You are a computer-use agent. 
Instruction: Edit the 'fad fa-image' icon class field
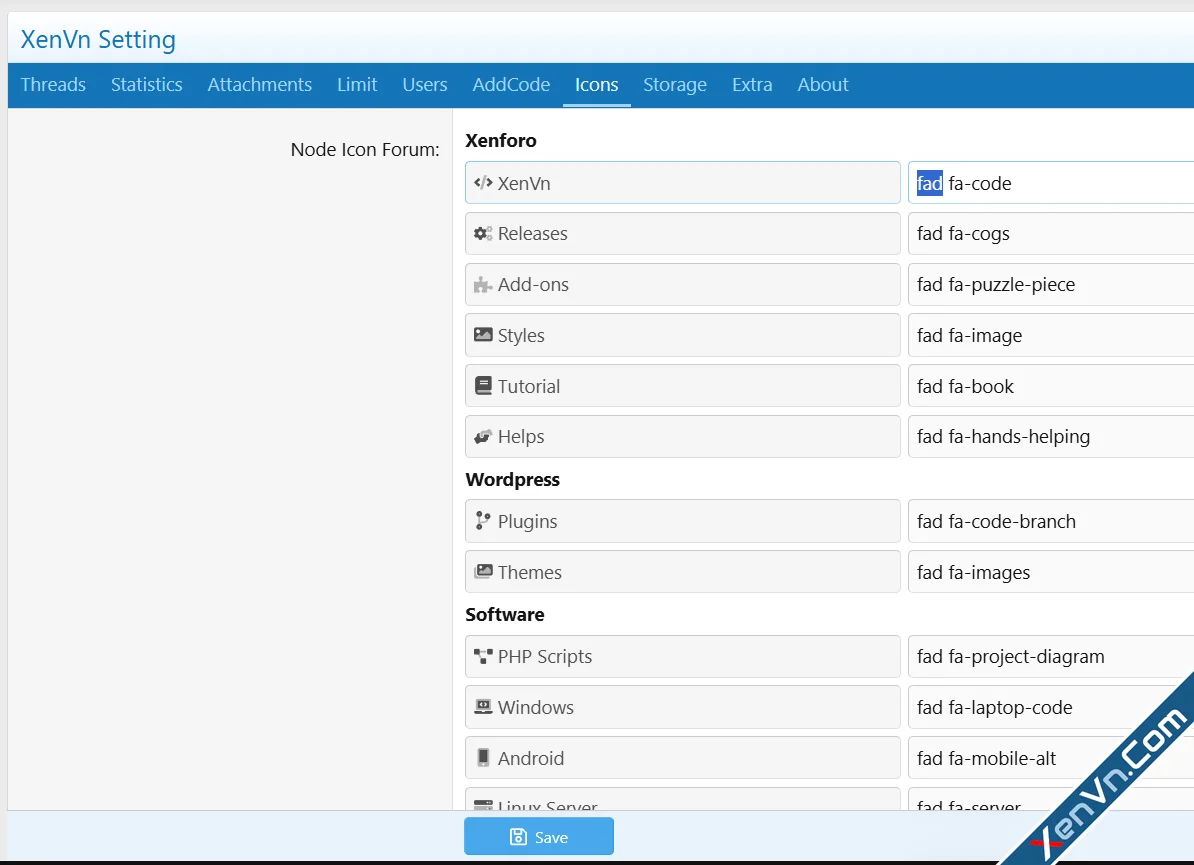point(1051,335)
